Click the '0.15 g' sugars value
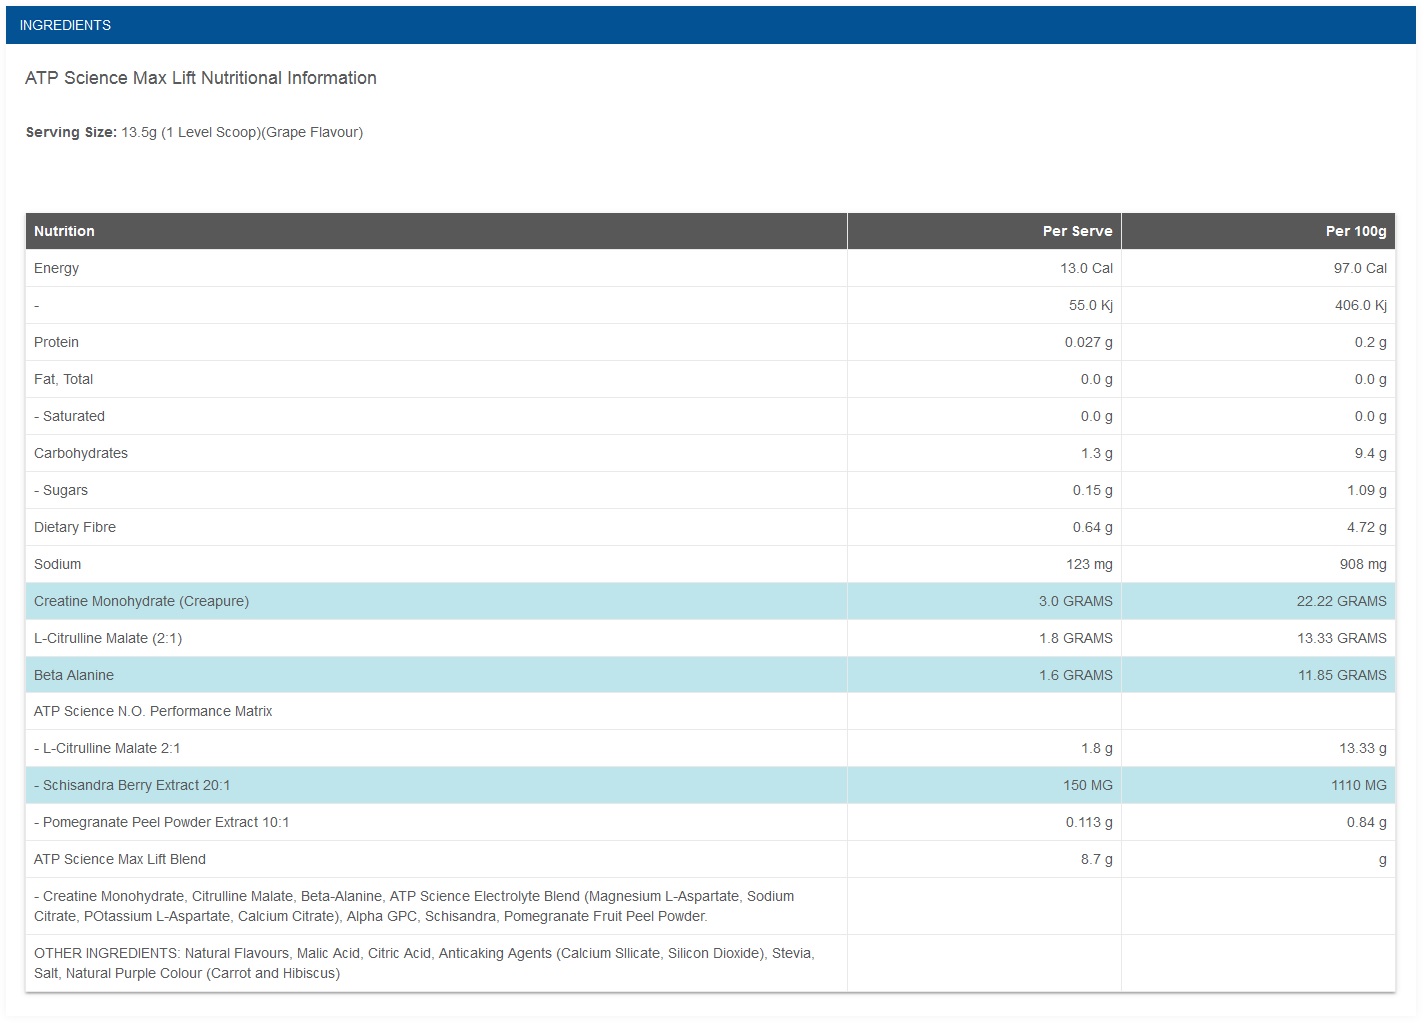Screen dimensions: 1424x1027 point(1093,490)
